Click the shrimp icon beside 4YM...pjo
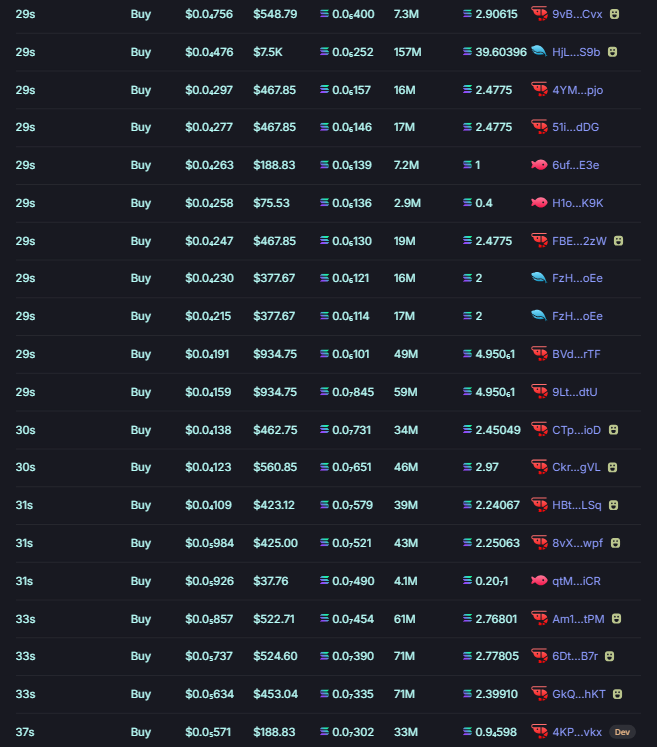Viewport: 657px width, 747px height. (539, 90)
